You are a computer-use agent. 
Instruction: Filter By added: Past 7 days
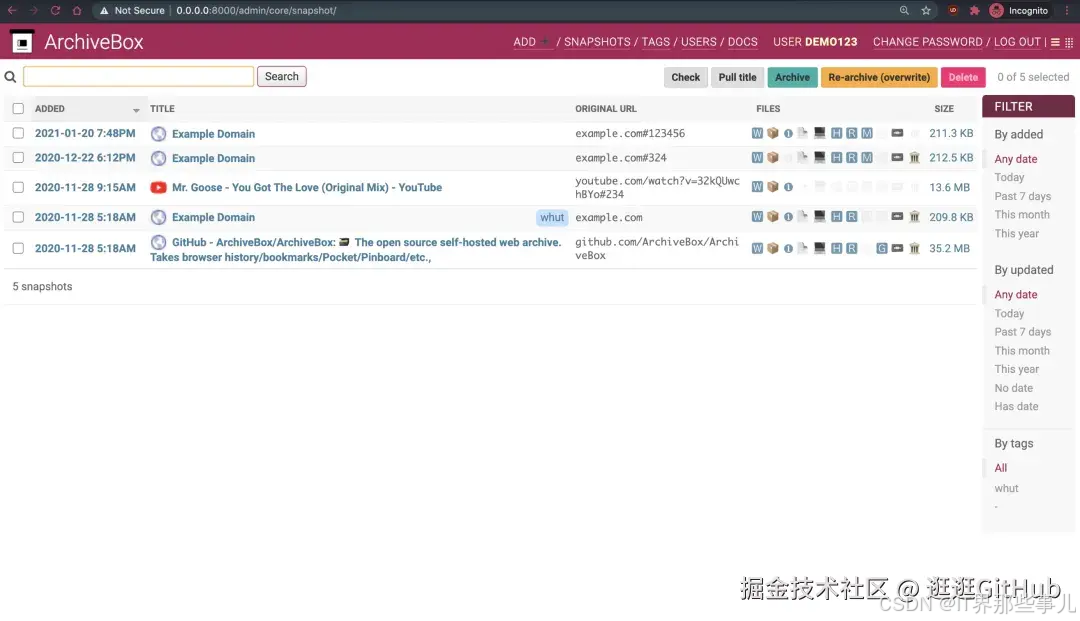click(x=1022, y=196)
